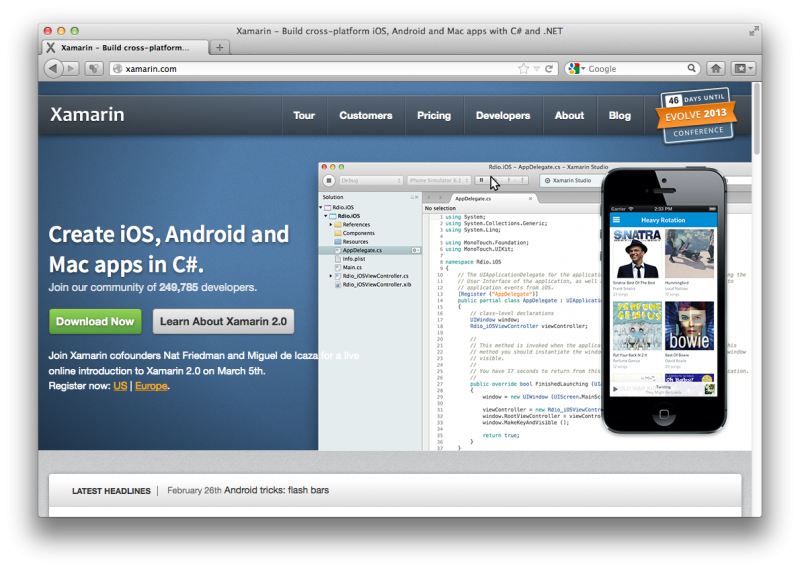Click the iPhone home button

[664, 414]
